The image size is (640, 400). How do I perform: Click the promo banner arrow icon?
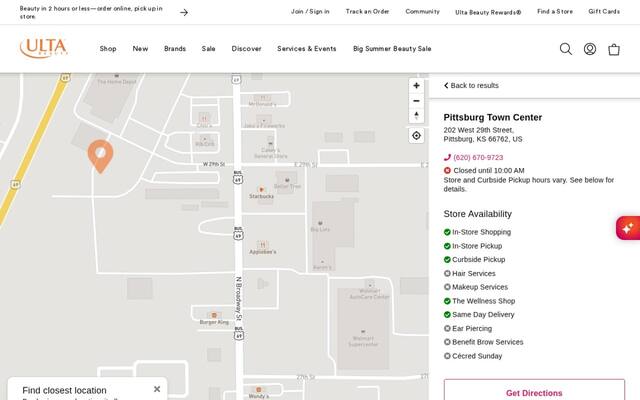coord(184,12)
